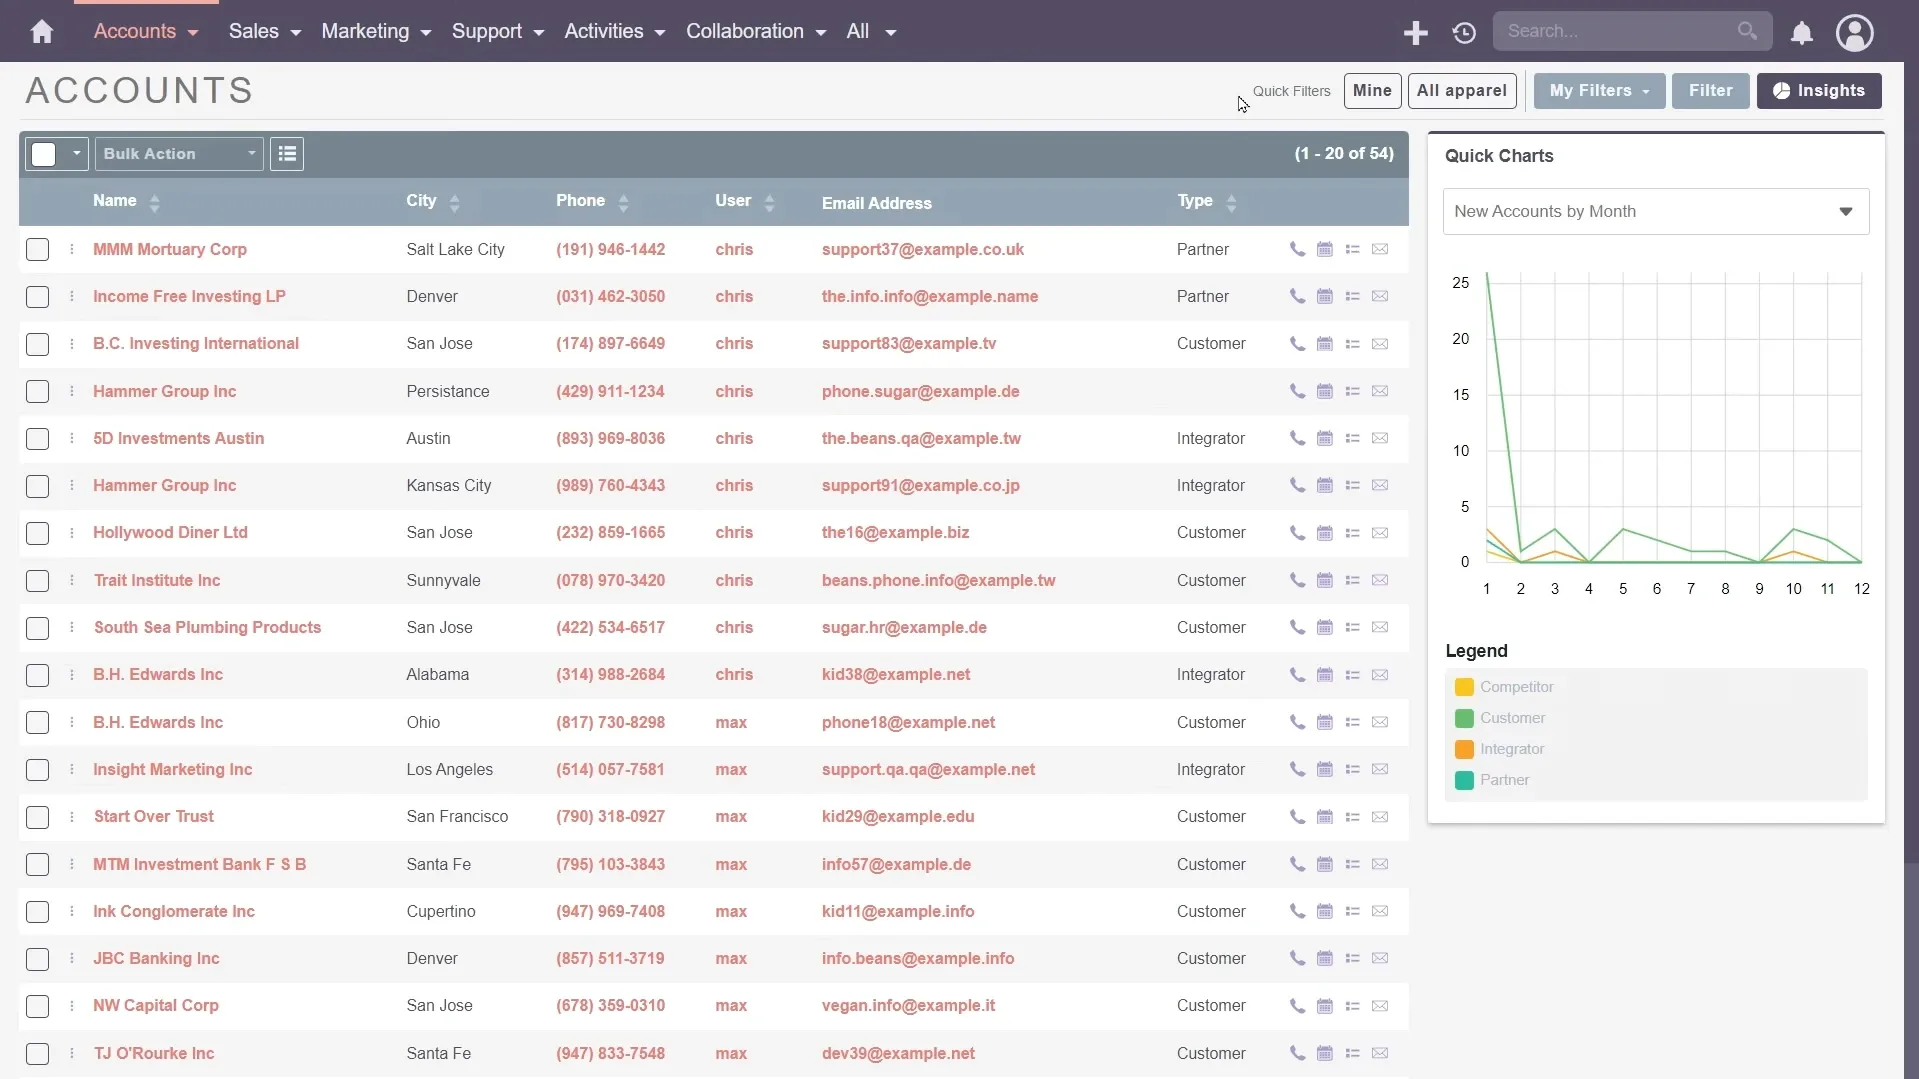Screen dimensions: 1919x1079
Task: Expand the My Filters dropdown
Action: click(x=1599, y=91)
